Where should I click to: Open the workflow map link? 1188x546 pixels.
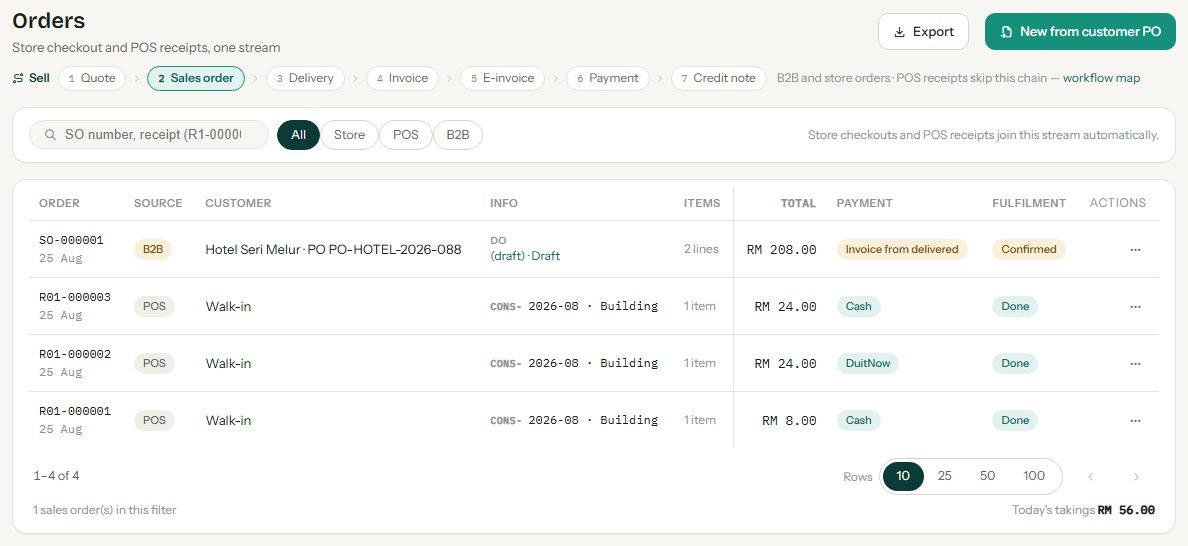pos(1102,78)
